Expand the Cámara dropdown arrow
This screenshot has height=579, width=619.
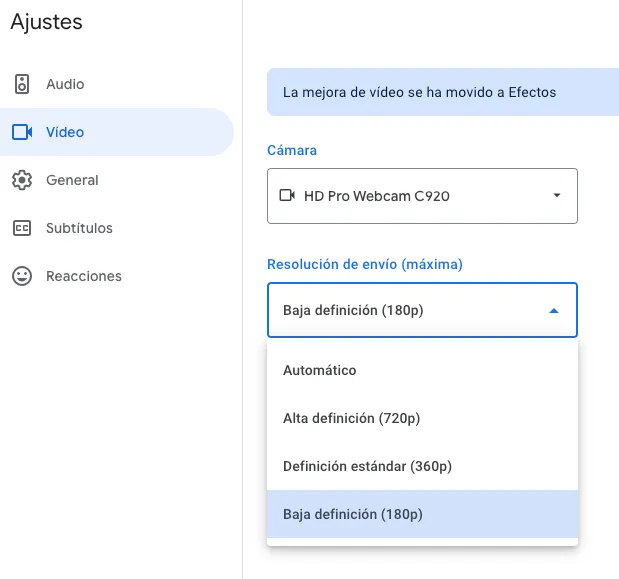click(x=557, y=196)
